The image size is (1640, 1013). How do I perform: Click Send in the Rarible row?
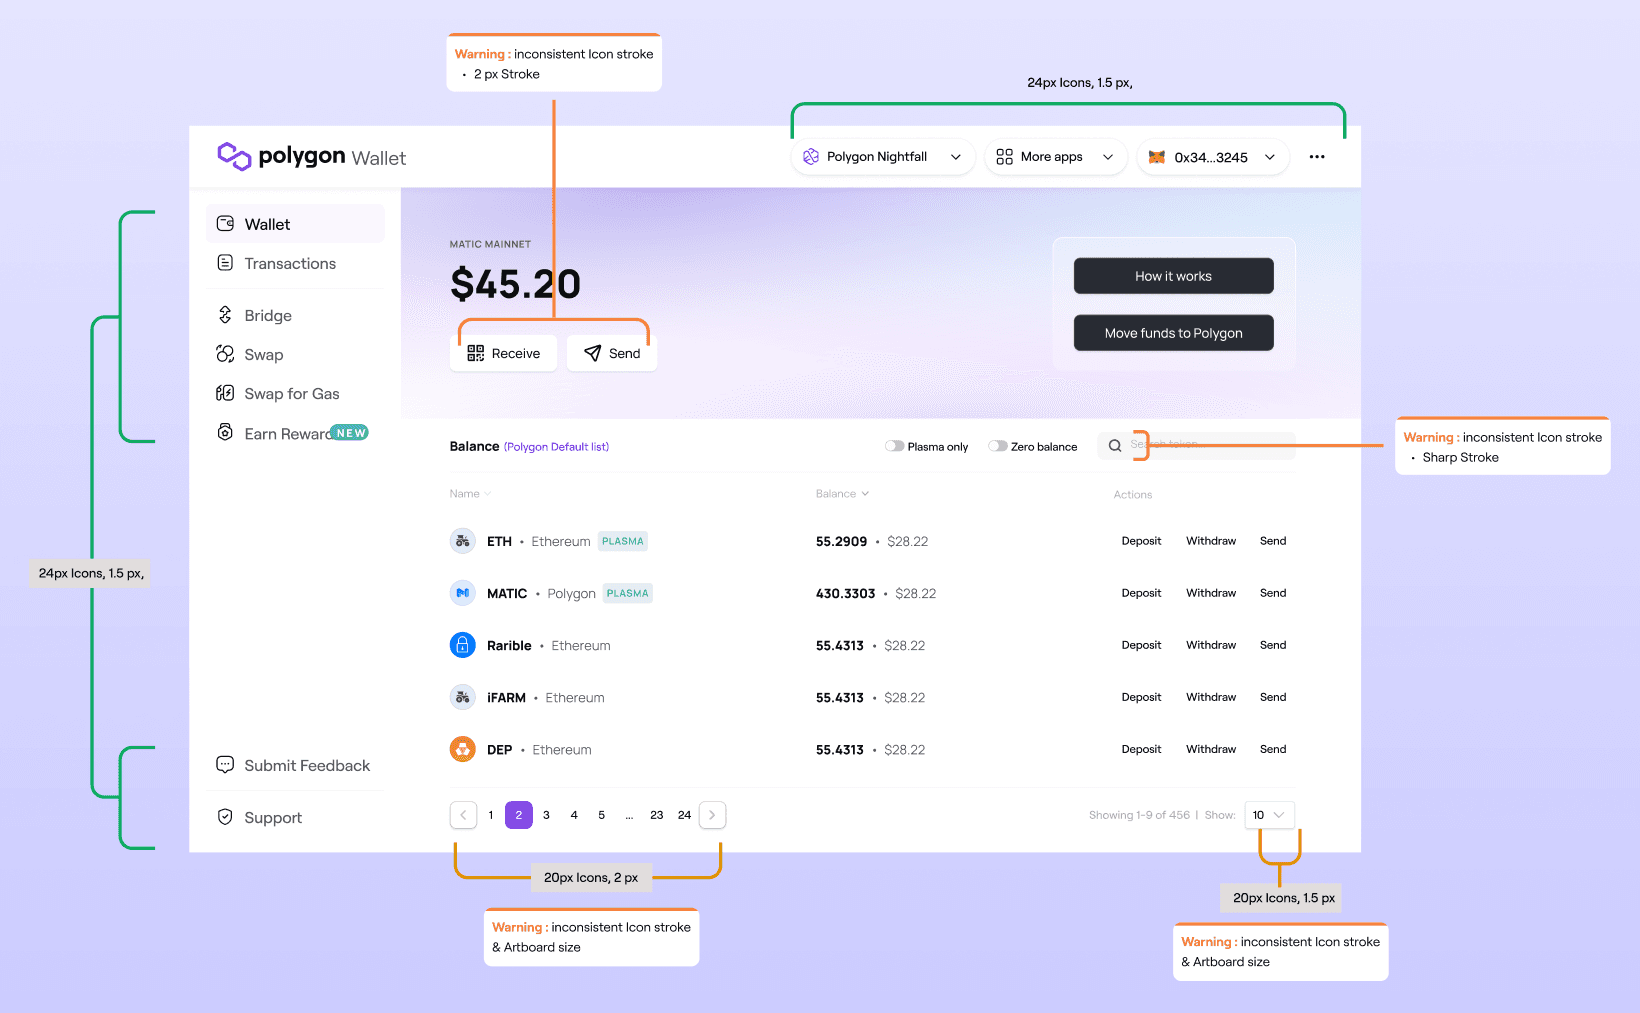(1273, 645)
